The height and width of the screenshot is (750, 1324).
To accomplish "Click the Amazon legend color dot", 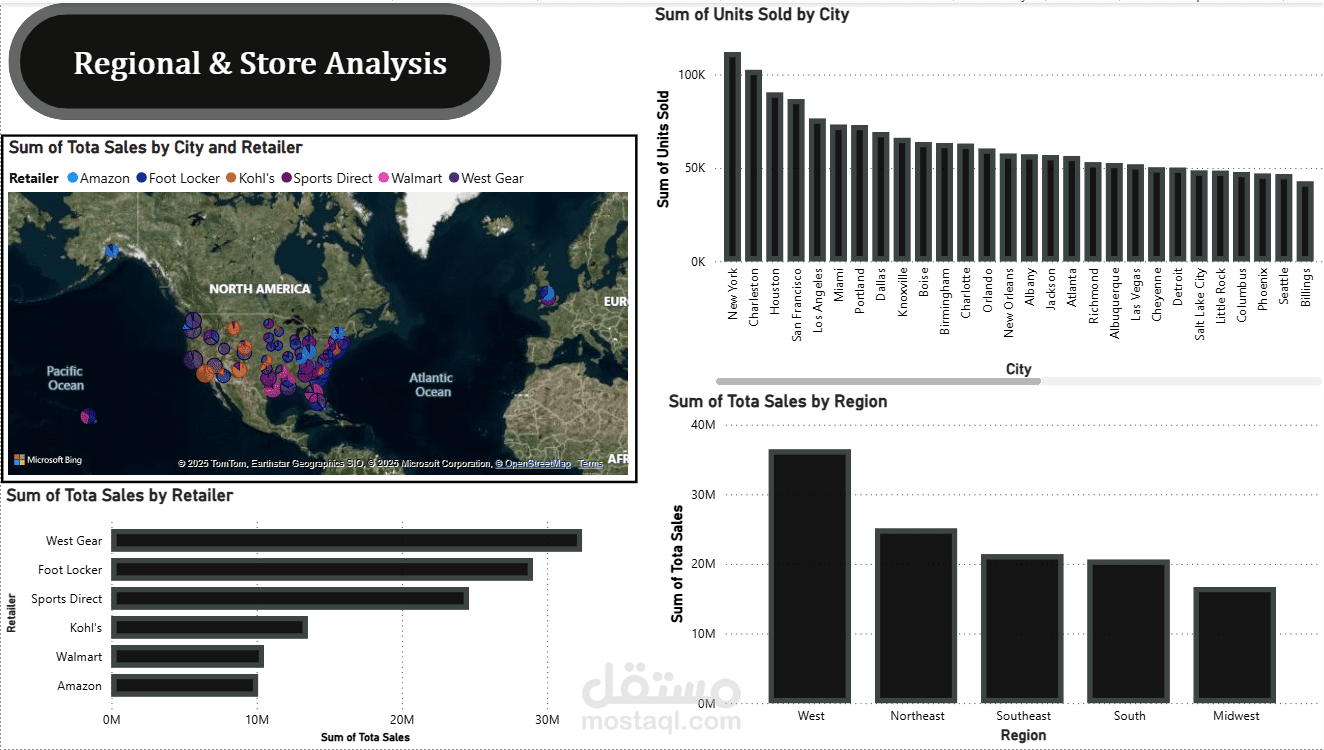I will tap(72, 178).
